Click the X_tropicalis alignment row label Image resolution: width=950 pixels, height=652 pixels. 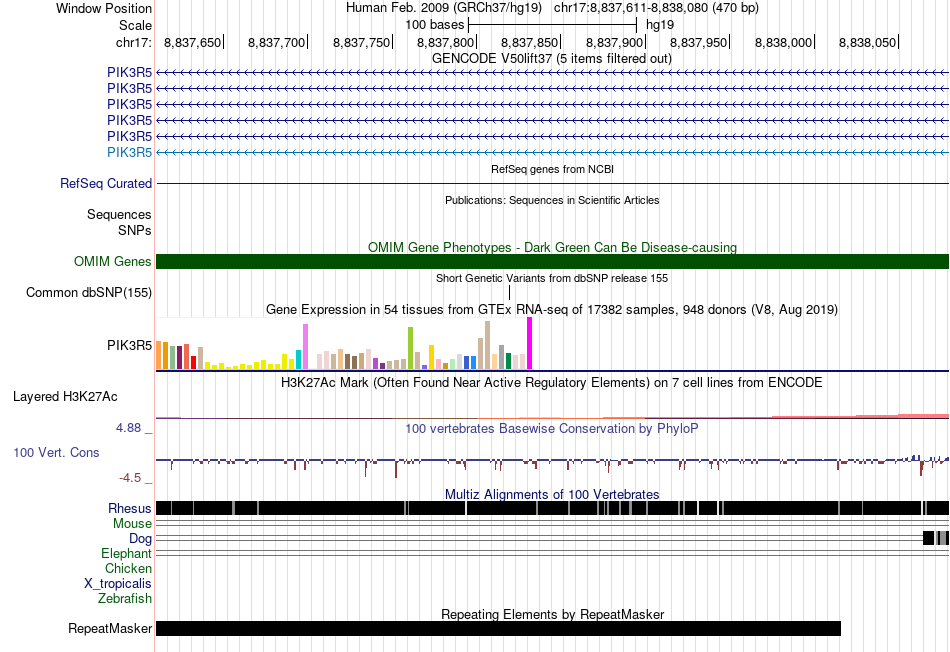tap(118, 583)
